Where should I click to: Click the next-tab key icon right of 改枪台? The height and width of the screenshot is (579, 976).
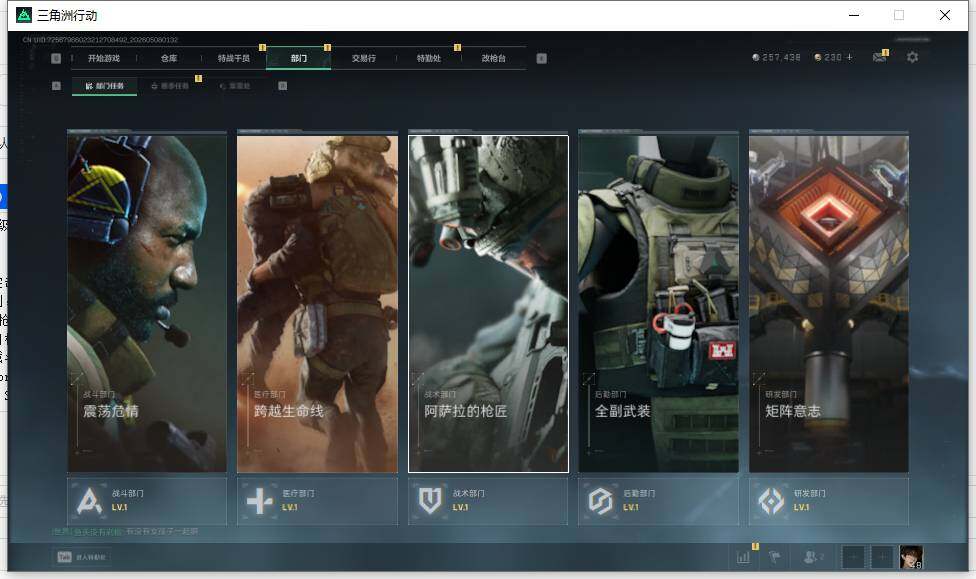542,58
